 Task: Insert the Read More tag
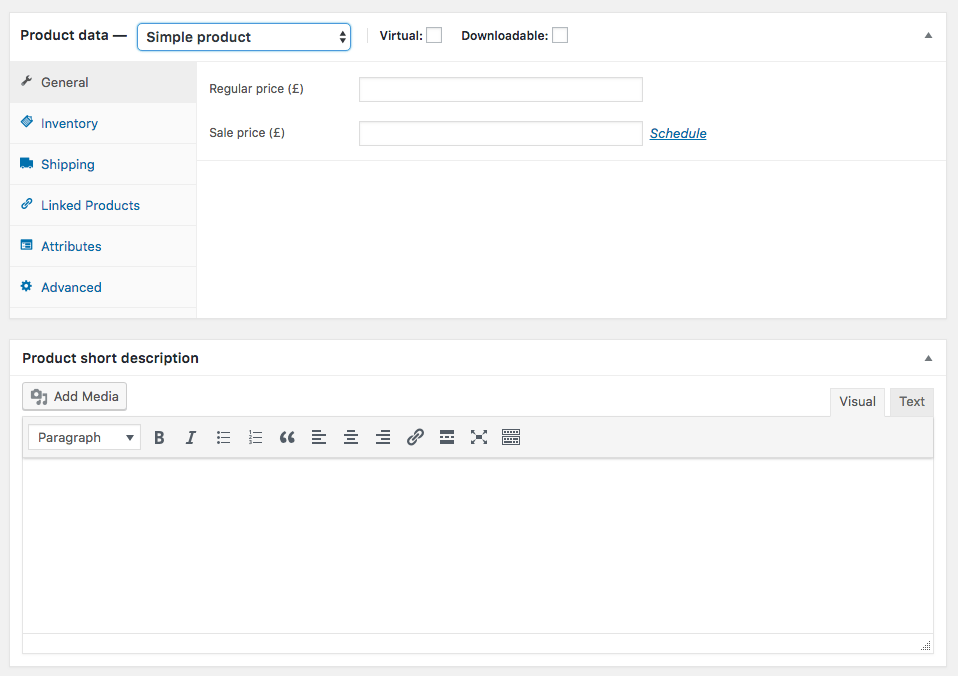pos(447,437)
